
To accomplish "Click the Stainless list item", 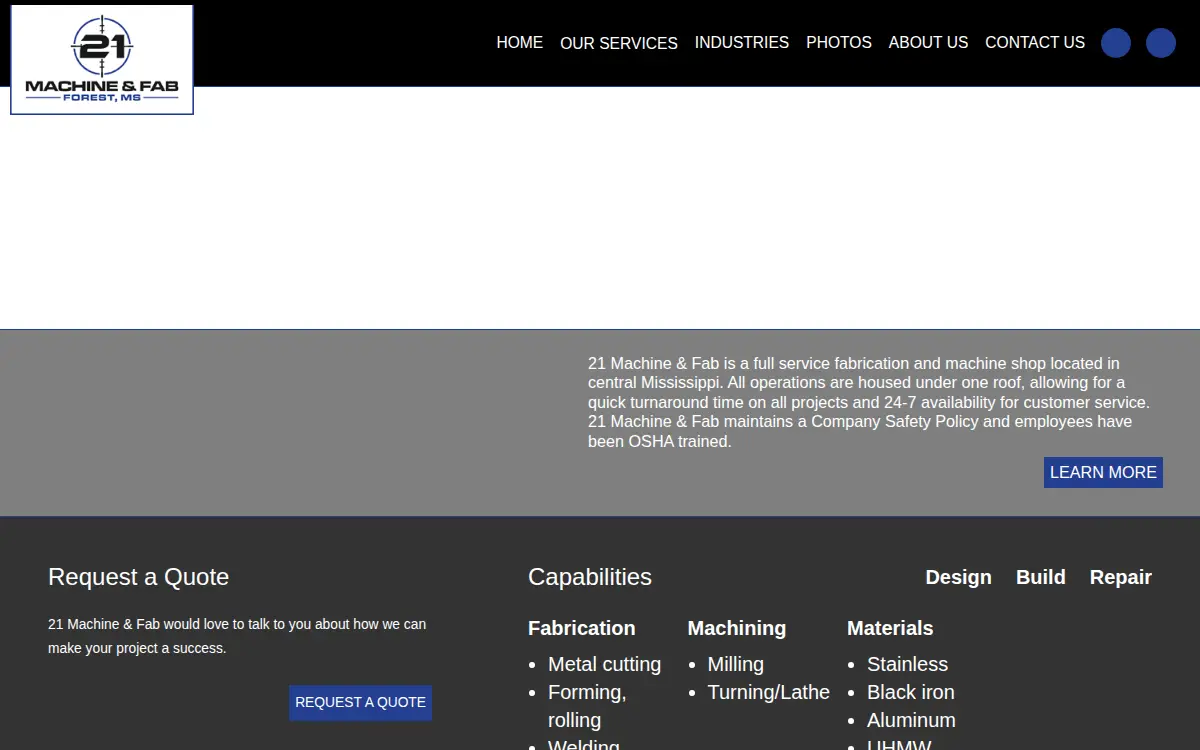I will coord(908,664).
